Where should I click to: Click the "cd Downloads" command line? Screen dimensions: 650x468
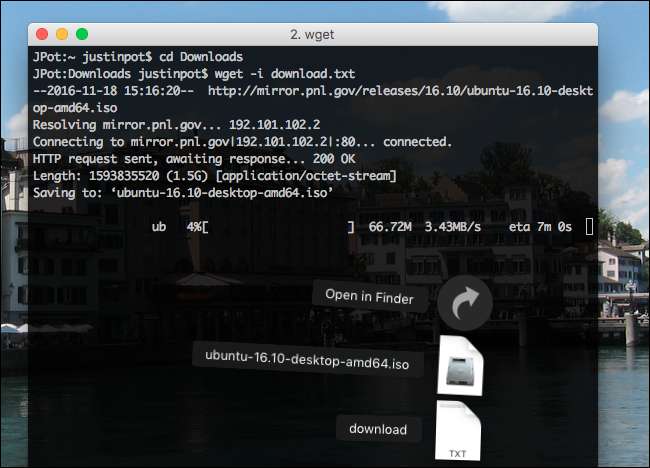point(195,56)
